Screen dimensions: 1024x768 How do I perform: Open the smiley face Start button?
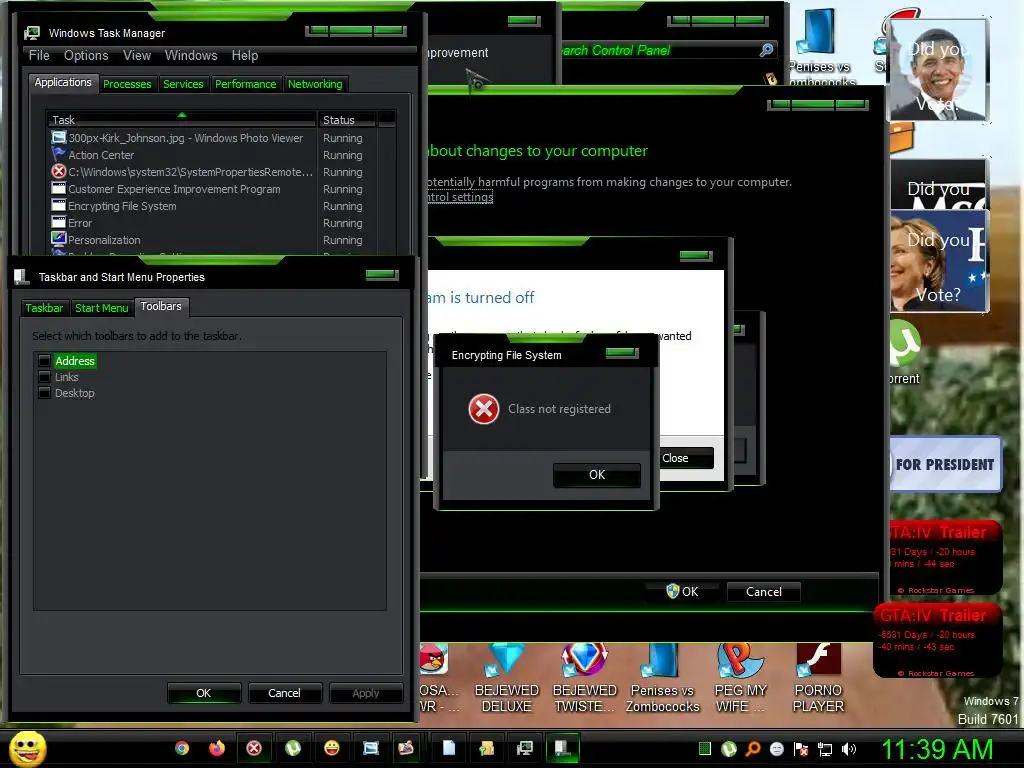(27, 748)
